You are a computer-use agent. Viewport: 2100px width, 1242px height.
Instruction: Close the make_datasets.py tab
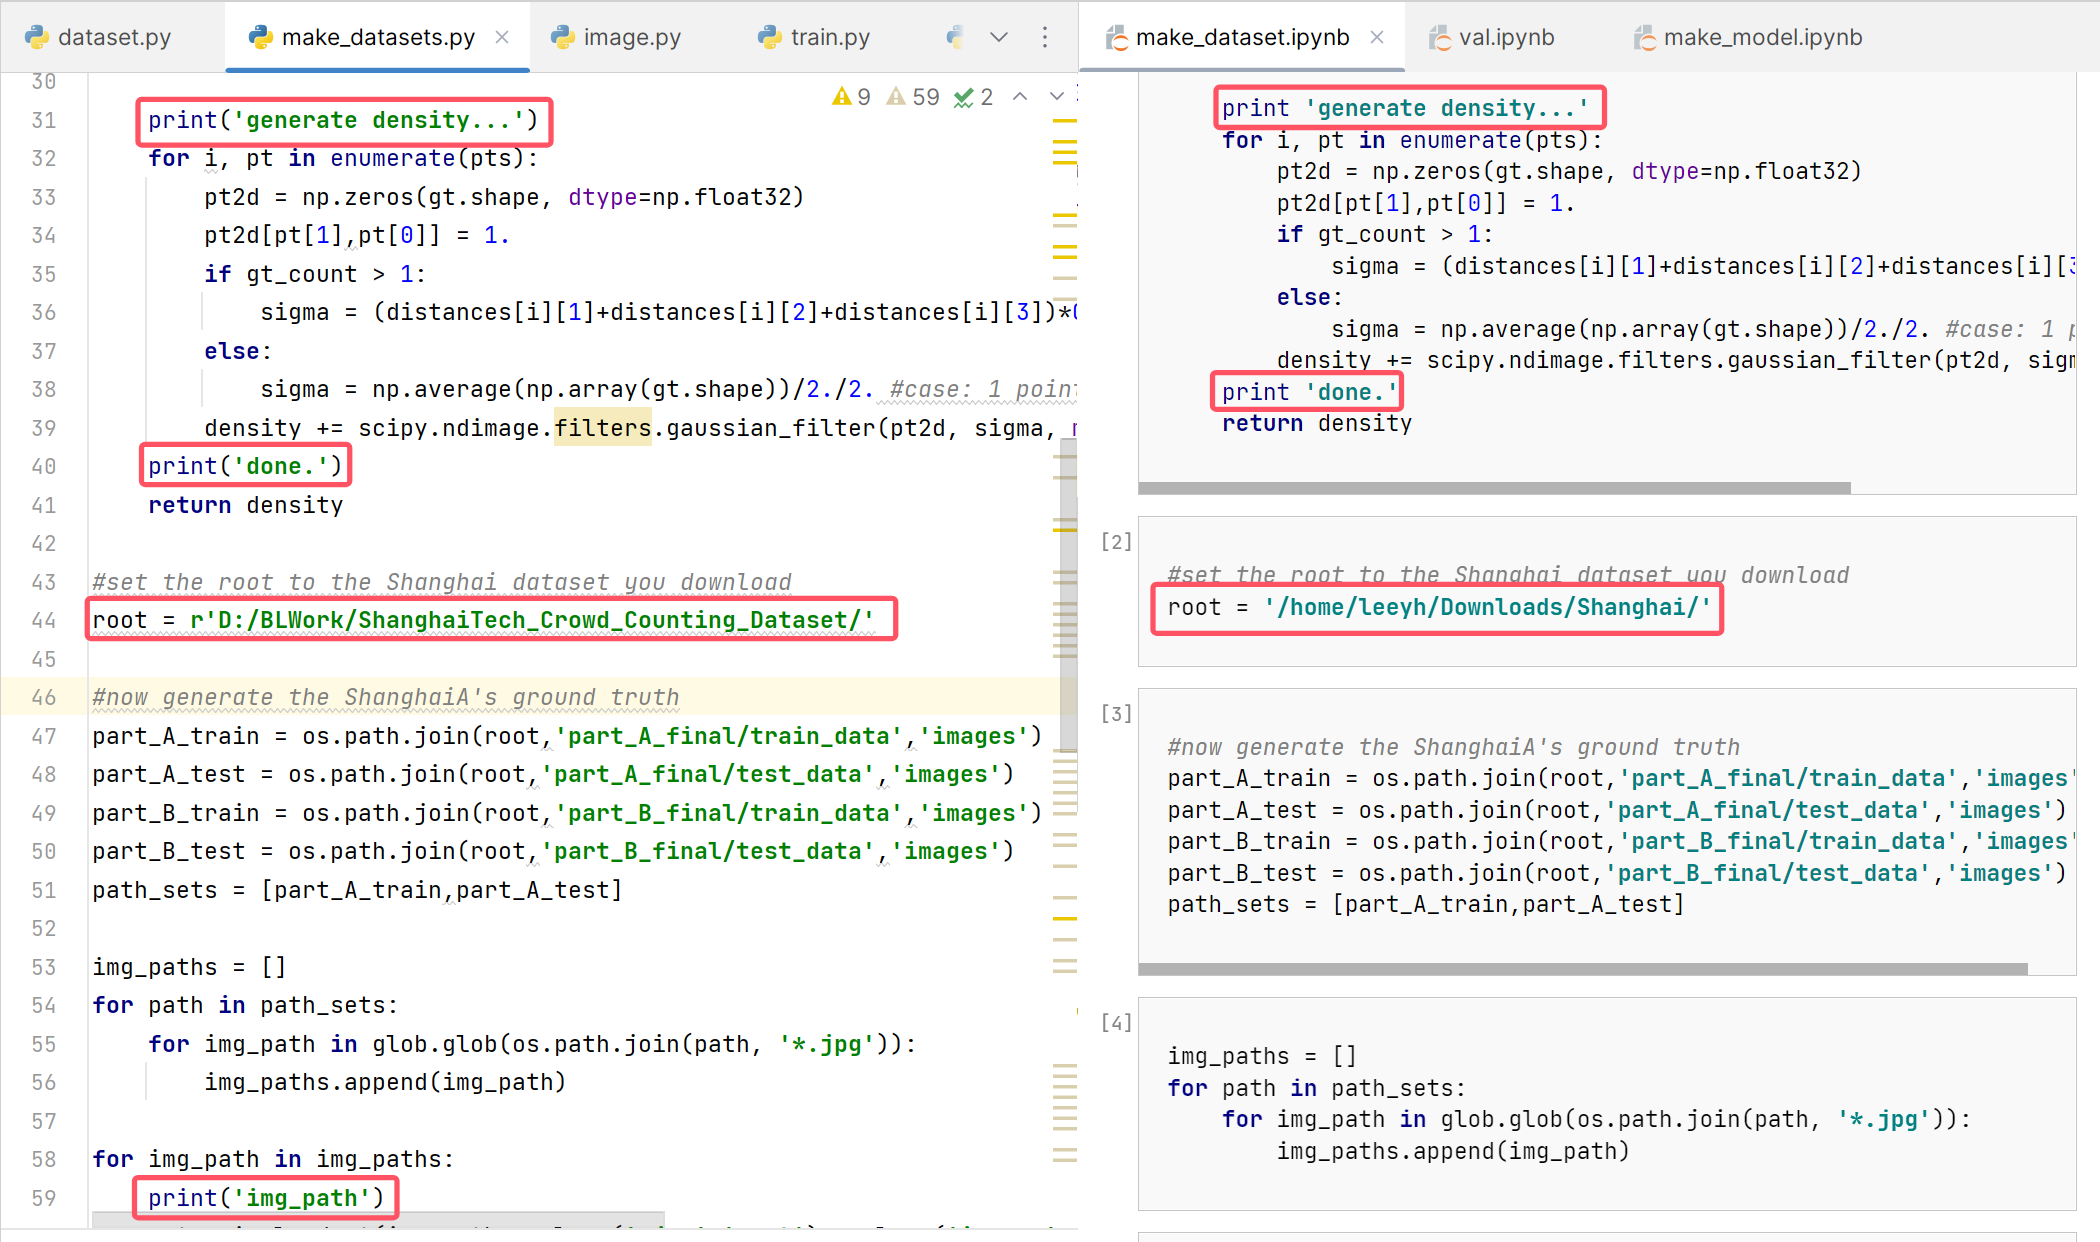[502, 37]
